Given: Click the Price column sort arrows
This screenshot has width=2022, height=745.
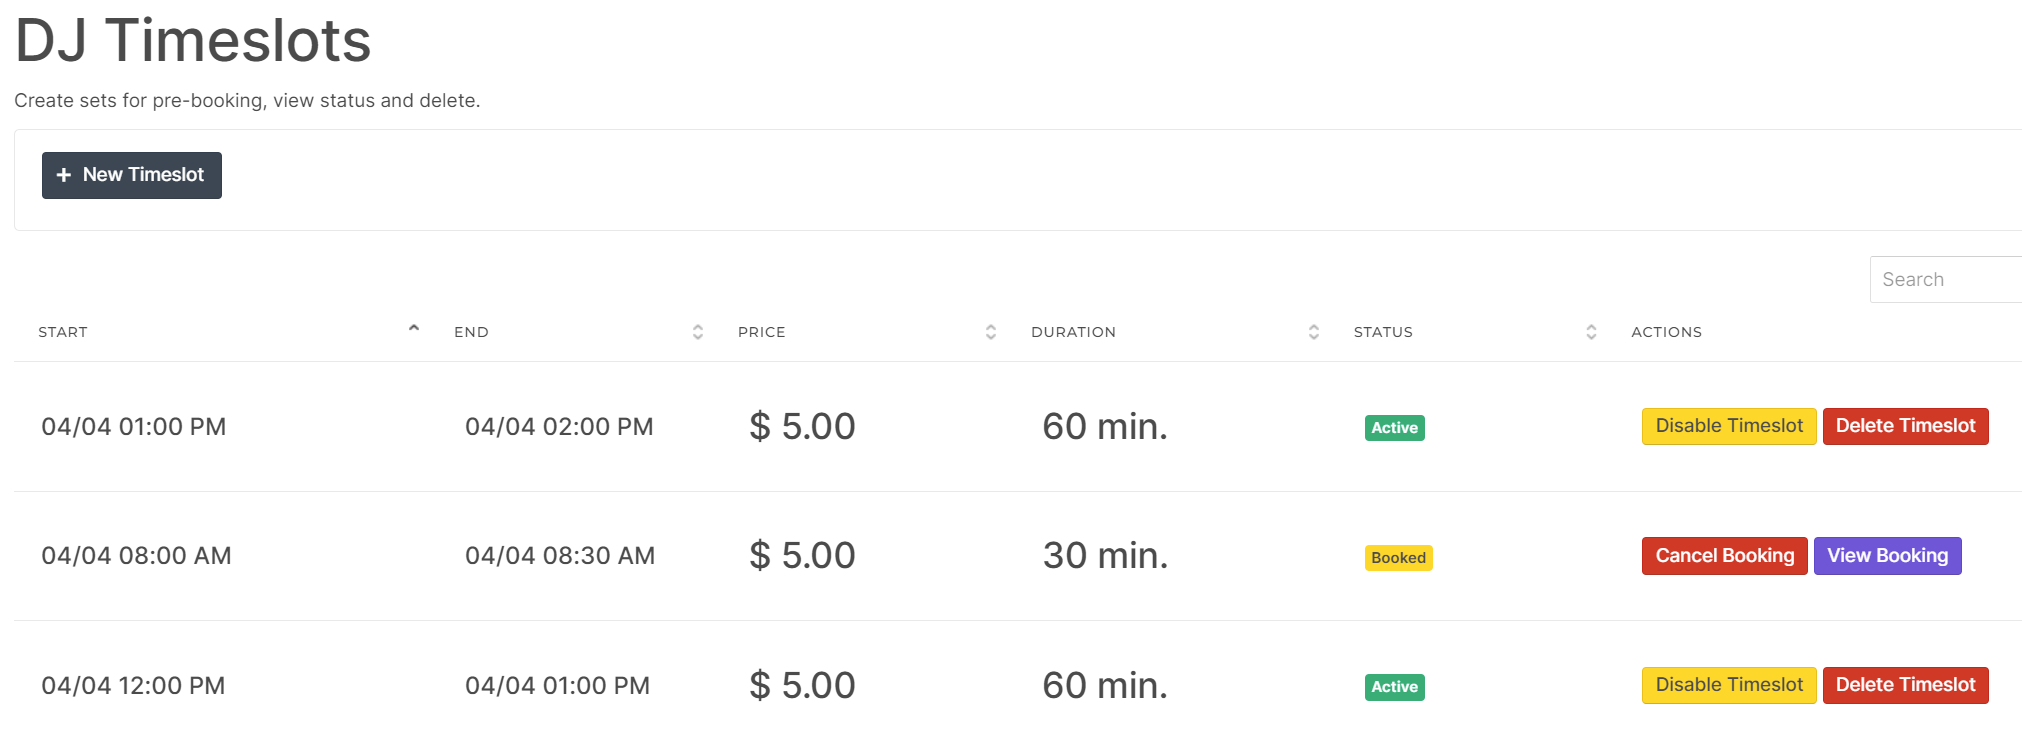Looking at the screenshot, I should (990, 332).
